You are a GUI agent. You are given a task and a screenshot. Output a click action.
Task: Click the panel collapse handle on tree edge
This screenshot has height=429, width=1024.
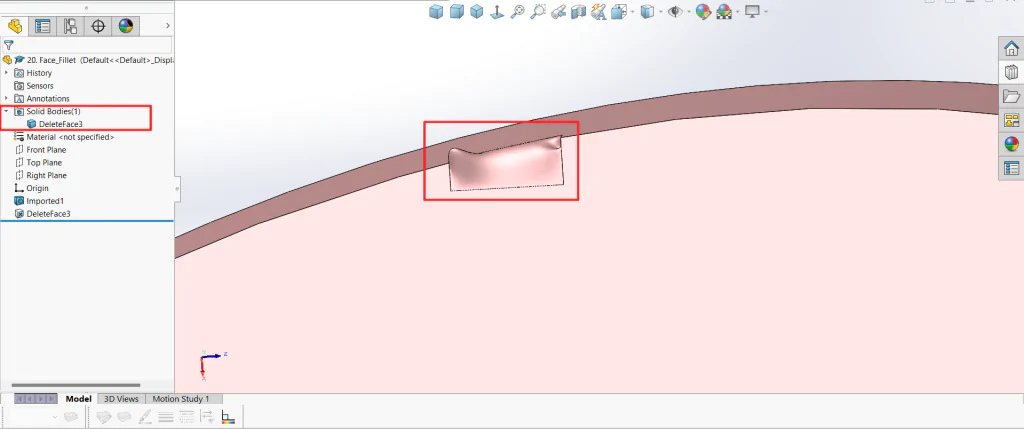click(177, 188)
